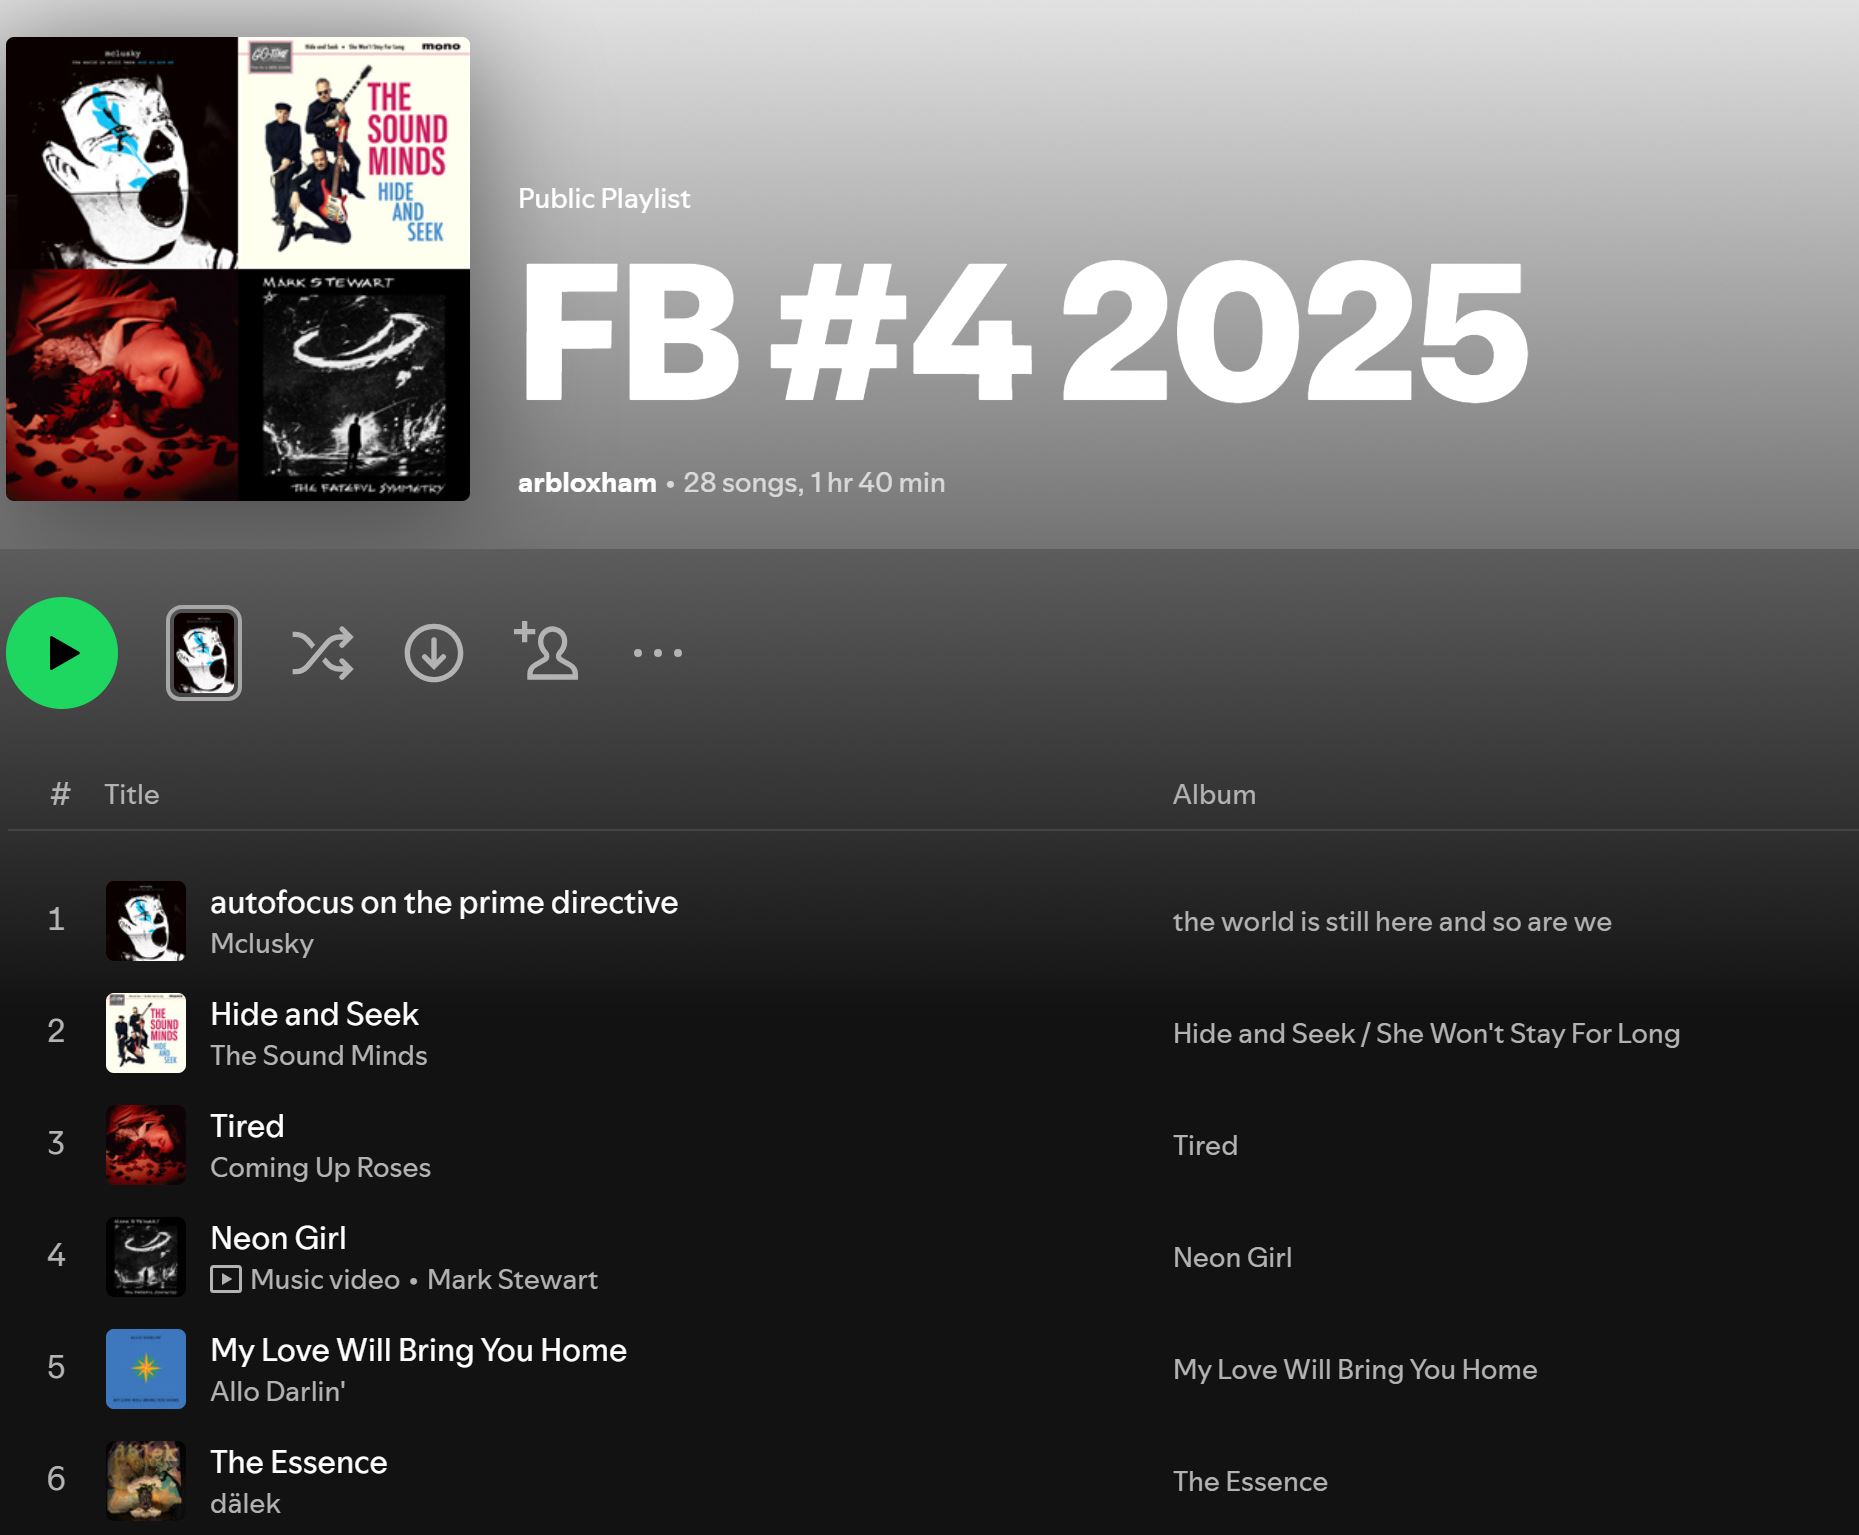The width and height of the screenshot is (1859, 1535).
Task: Download the playlist for offline listening
Action: click(433, 653)
